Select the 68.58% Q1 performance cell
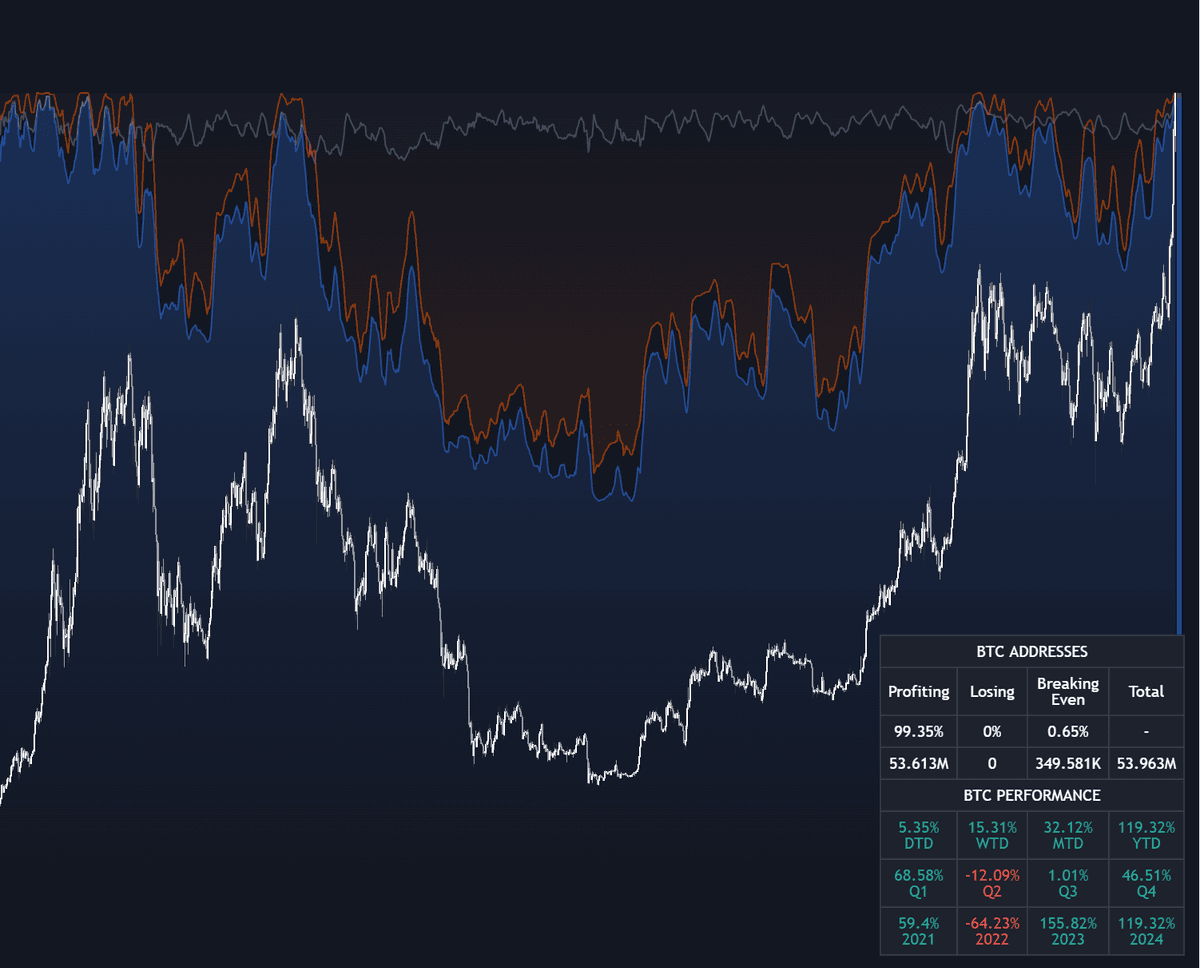 click(918, 882)
